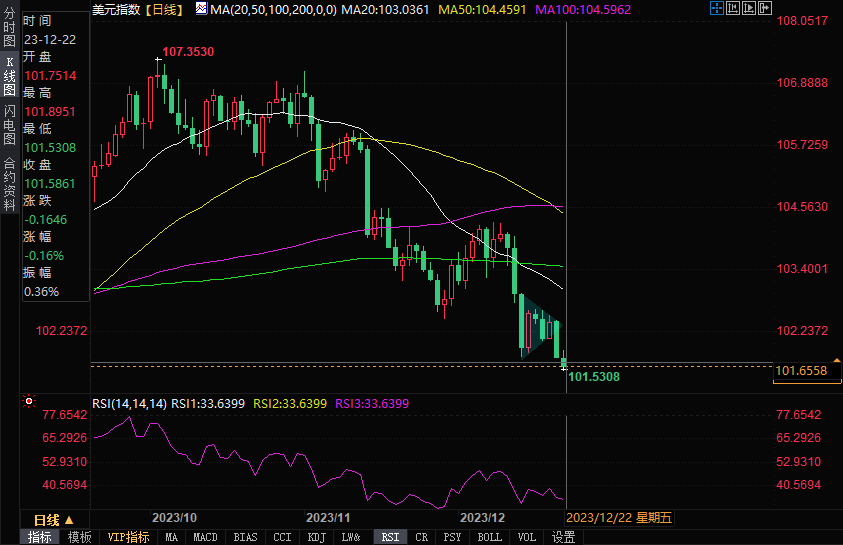Click the MA indicator chart icon
Viewport: 843px width, 545px height.
tap(201, 9)
